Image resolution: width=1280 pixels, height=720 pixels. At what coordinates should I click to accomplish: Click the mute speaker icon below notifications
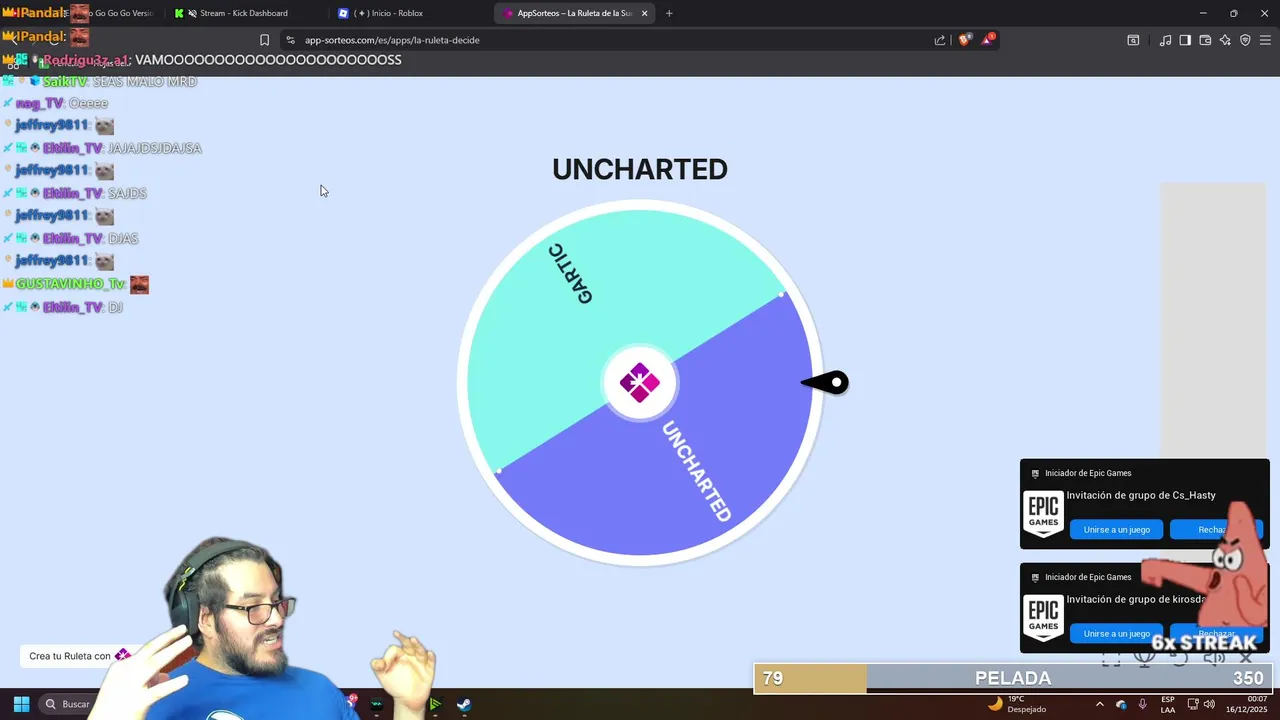1213,658
